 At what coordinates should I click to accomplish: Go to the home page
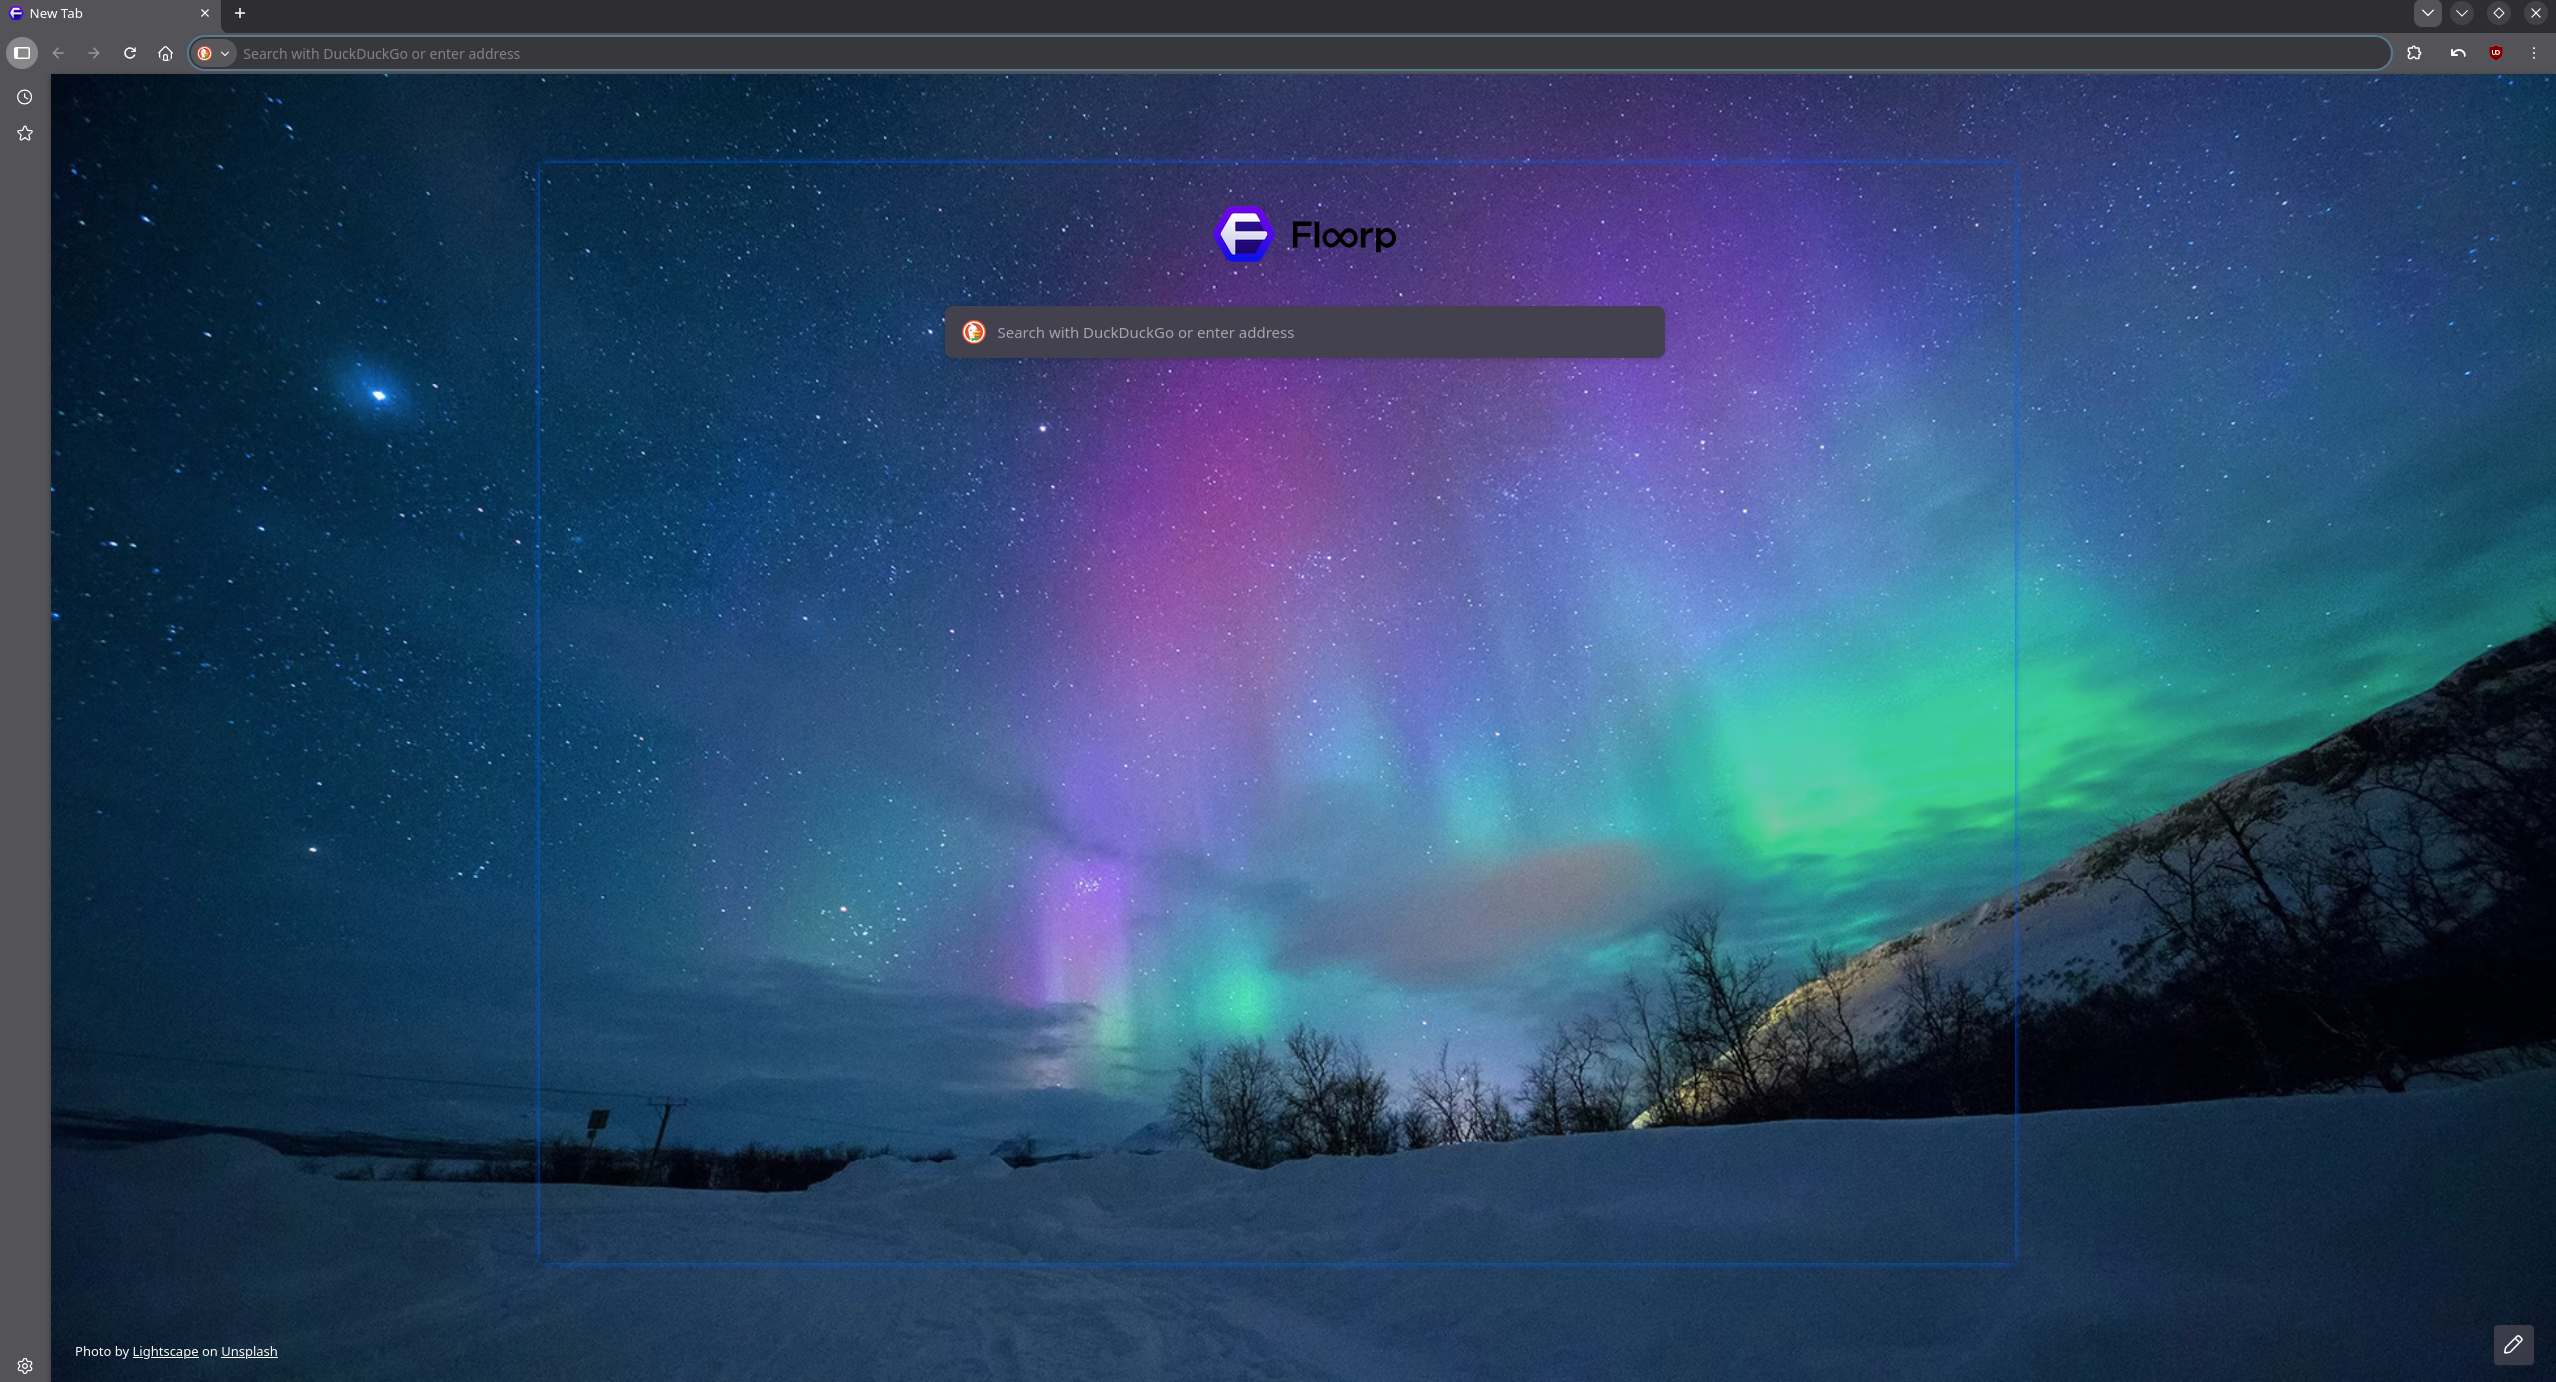coord(165,53)
